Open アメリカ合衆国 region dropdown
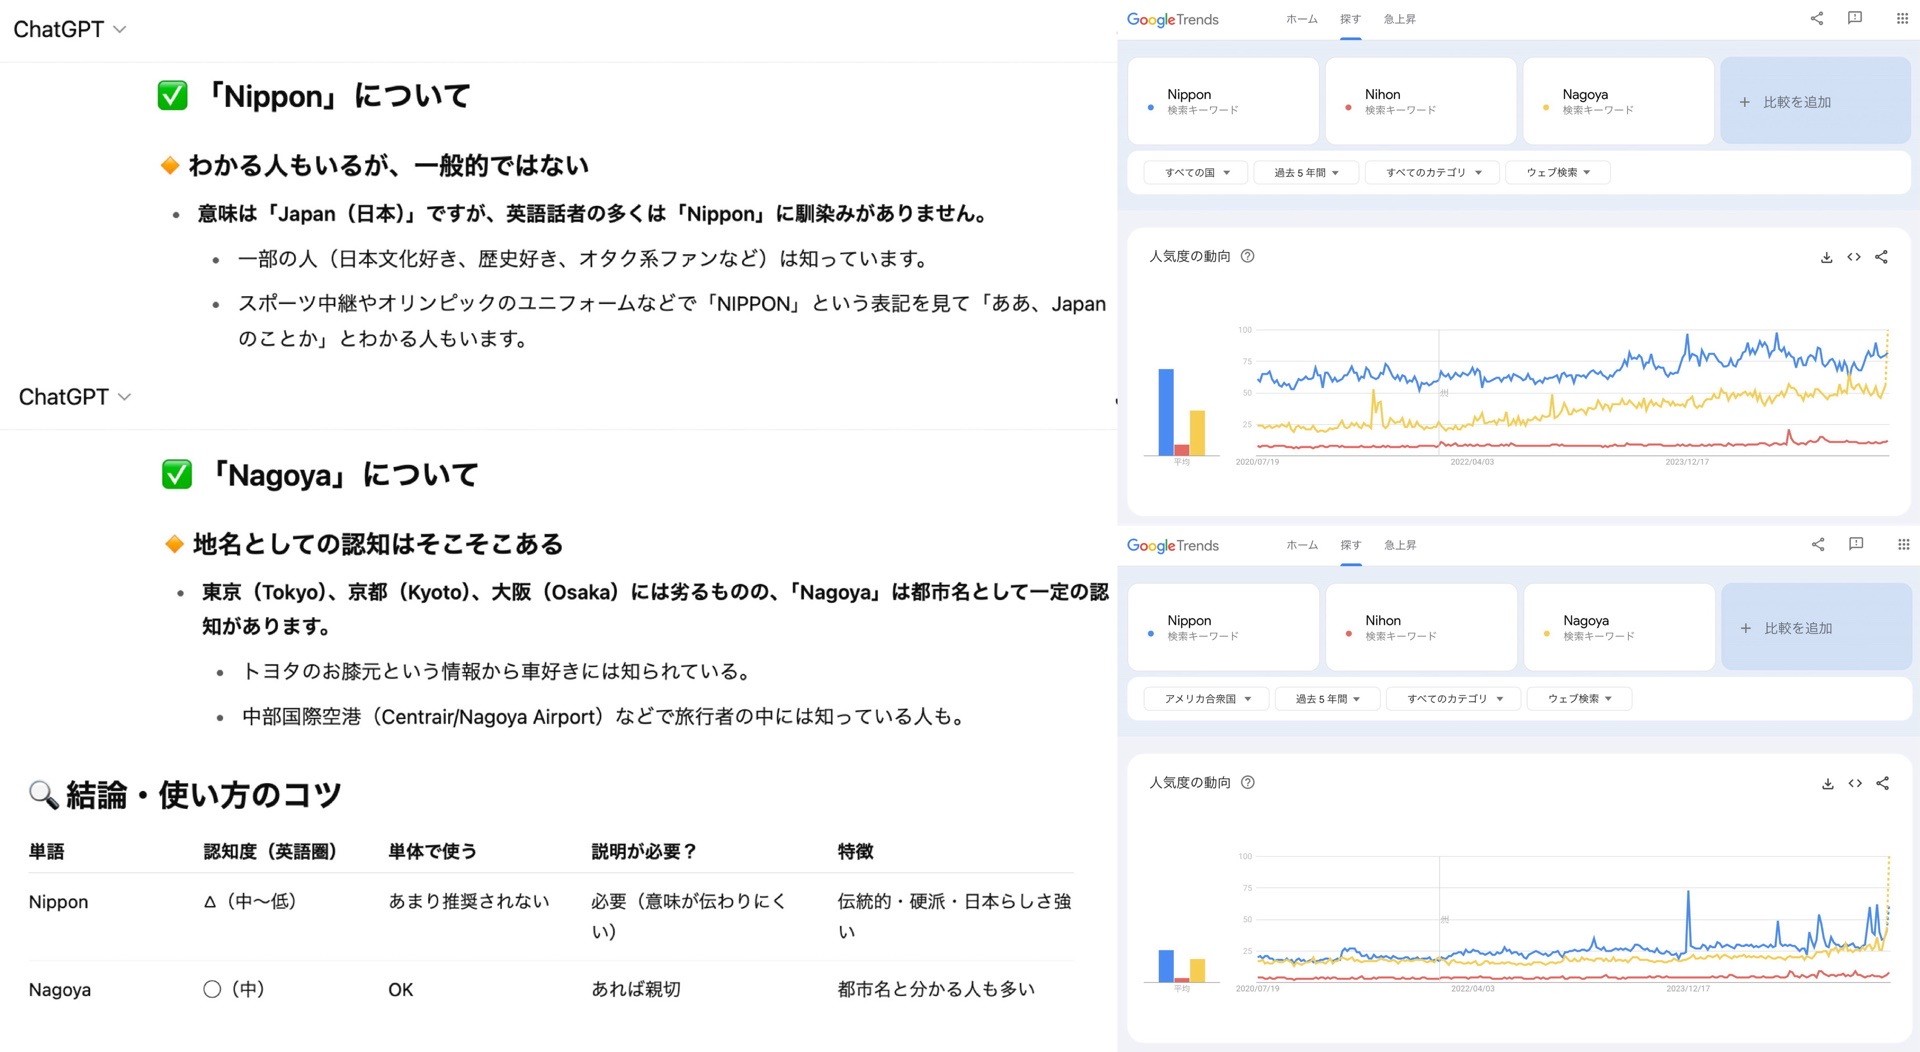 pos(1206,698)
